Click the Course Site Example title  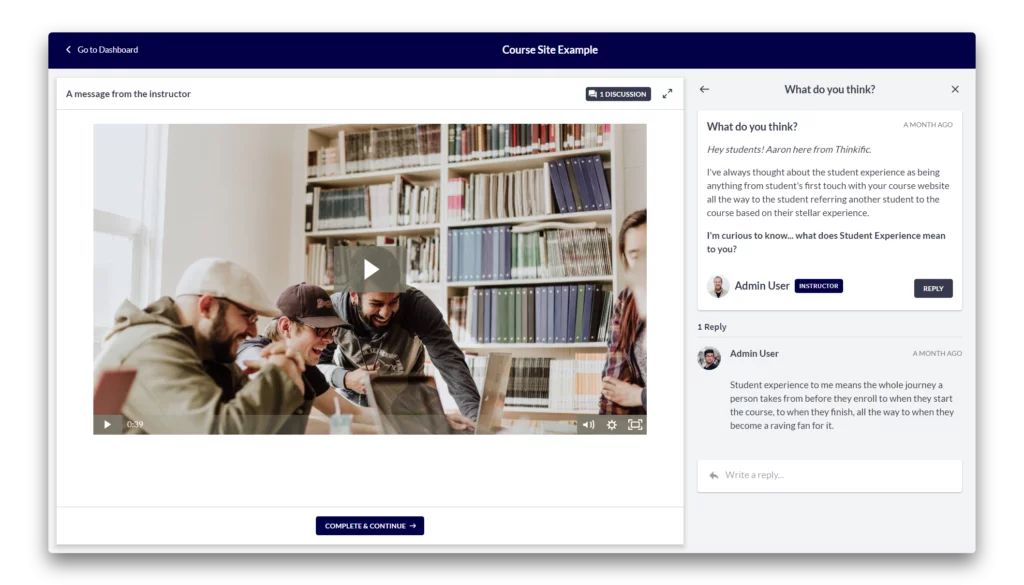549,50
